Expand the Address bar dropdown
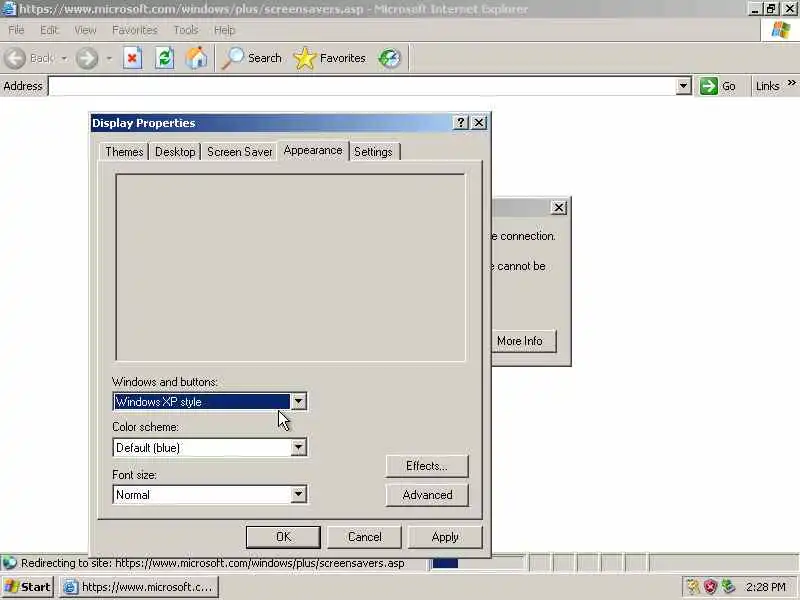This screenshot has height=600, width=800. [683, 86]
